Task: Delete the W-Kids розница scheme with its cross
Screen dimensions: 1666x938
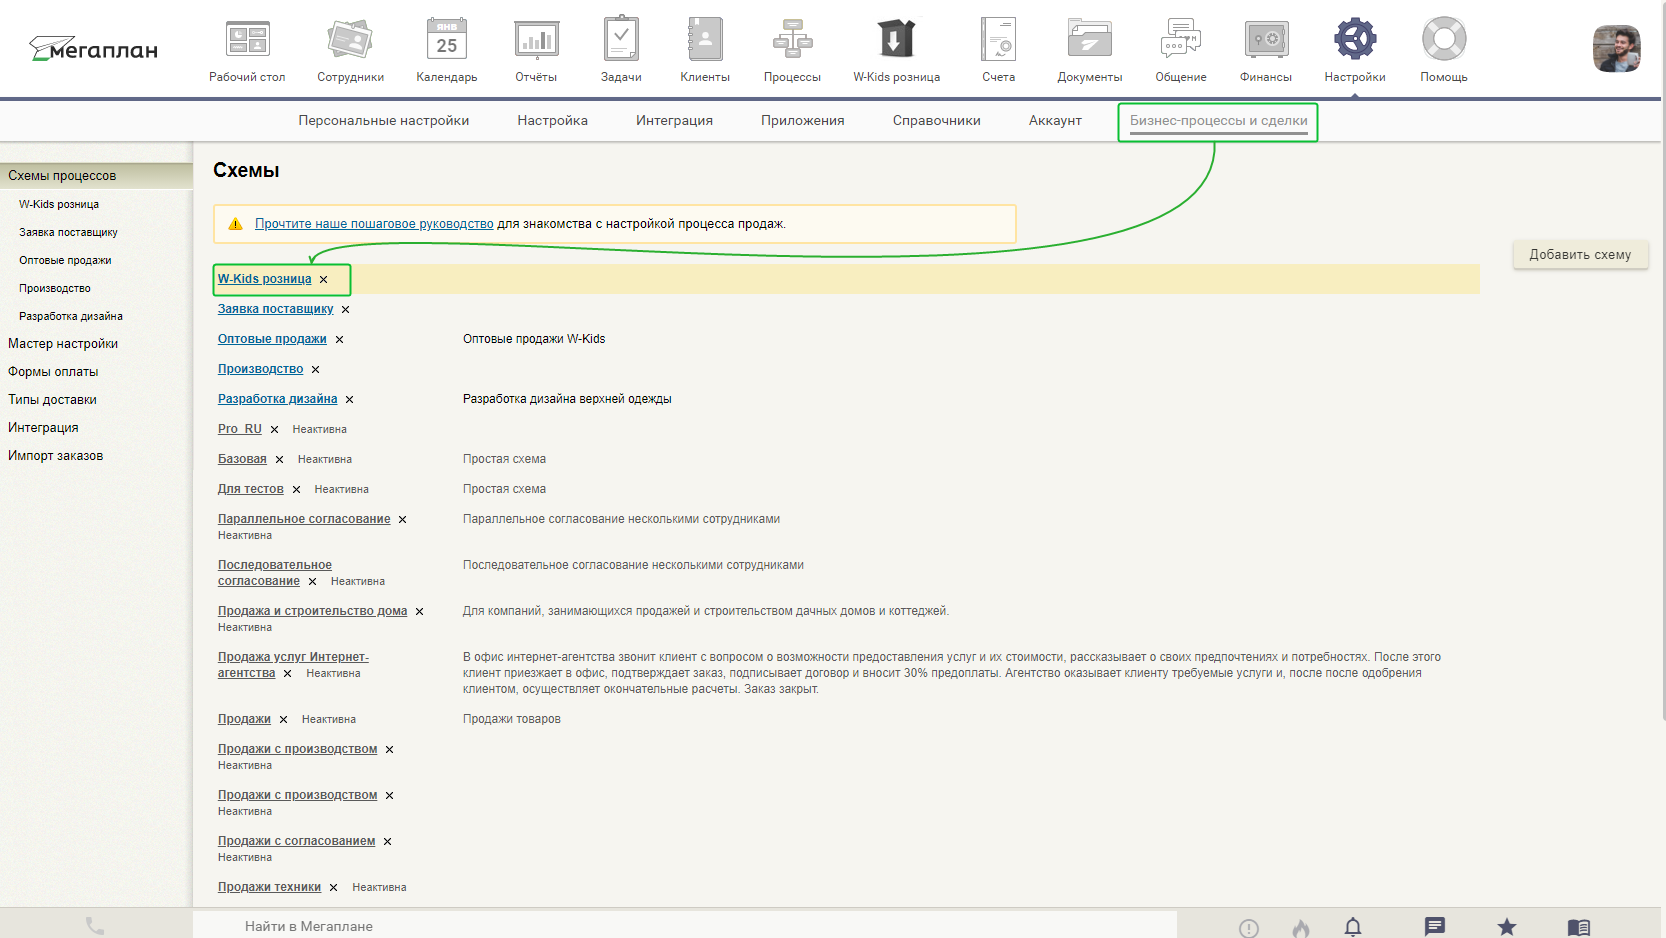Action: pyautogui.click(x=324, y=280)
